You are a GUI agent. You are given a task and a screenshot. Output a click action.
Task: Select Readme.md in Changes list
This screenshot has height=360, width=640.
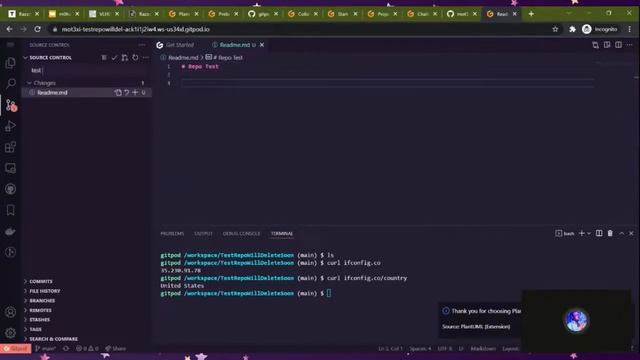click(x=87, y=93)
